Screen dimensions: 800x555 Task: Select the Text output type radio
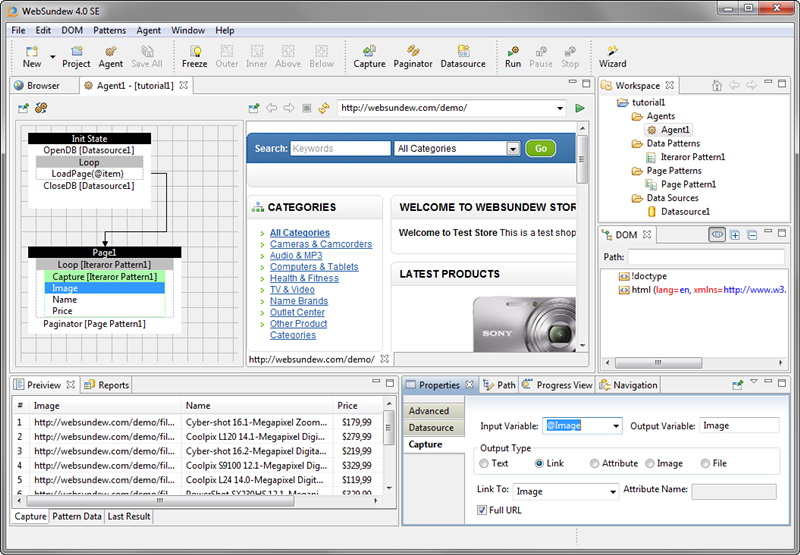485,464
